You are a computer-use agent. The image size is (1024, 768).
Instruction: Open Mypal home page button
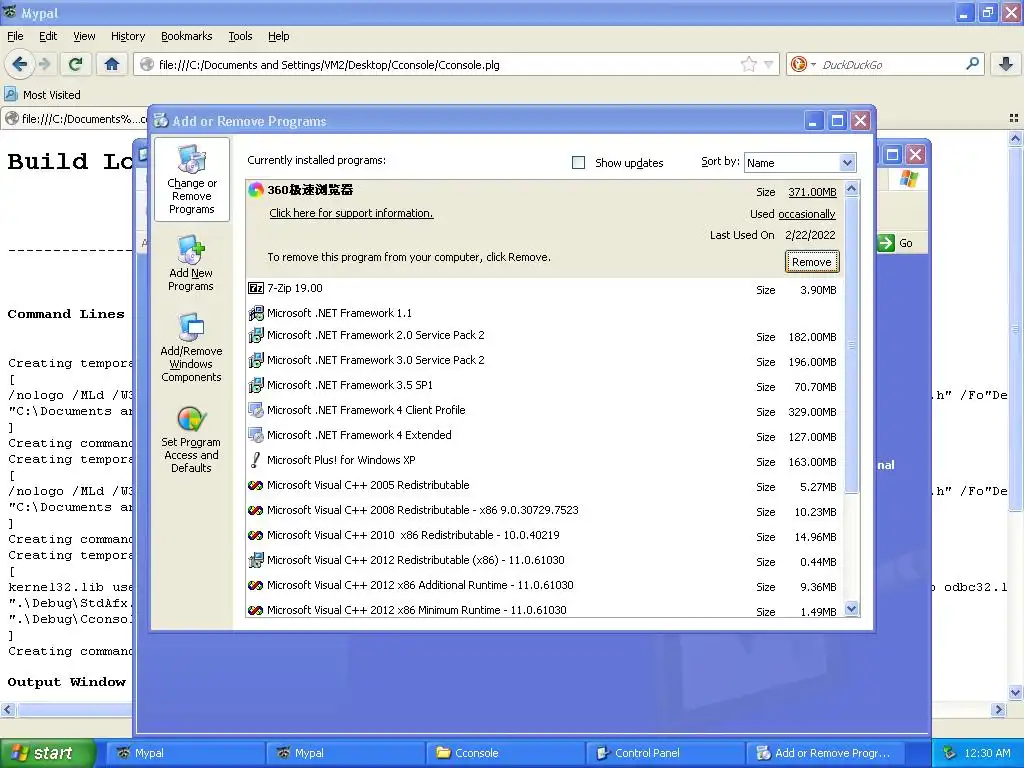(x=112, y=64)
